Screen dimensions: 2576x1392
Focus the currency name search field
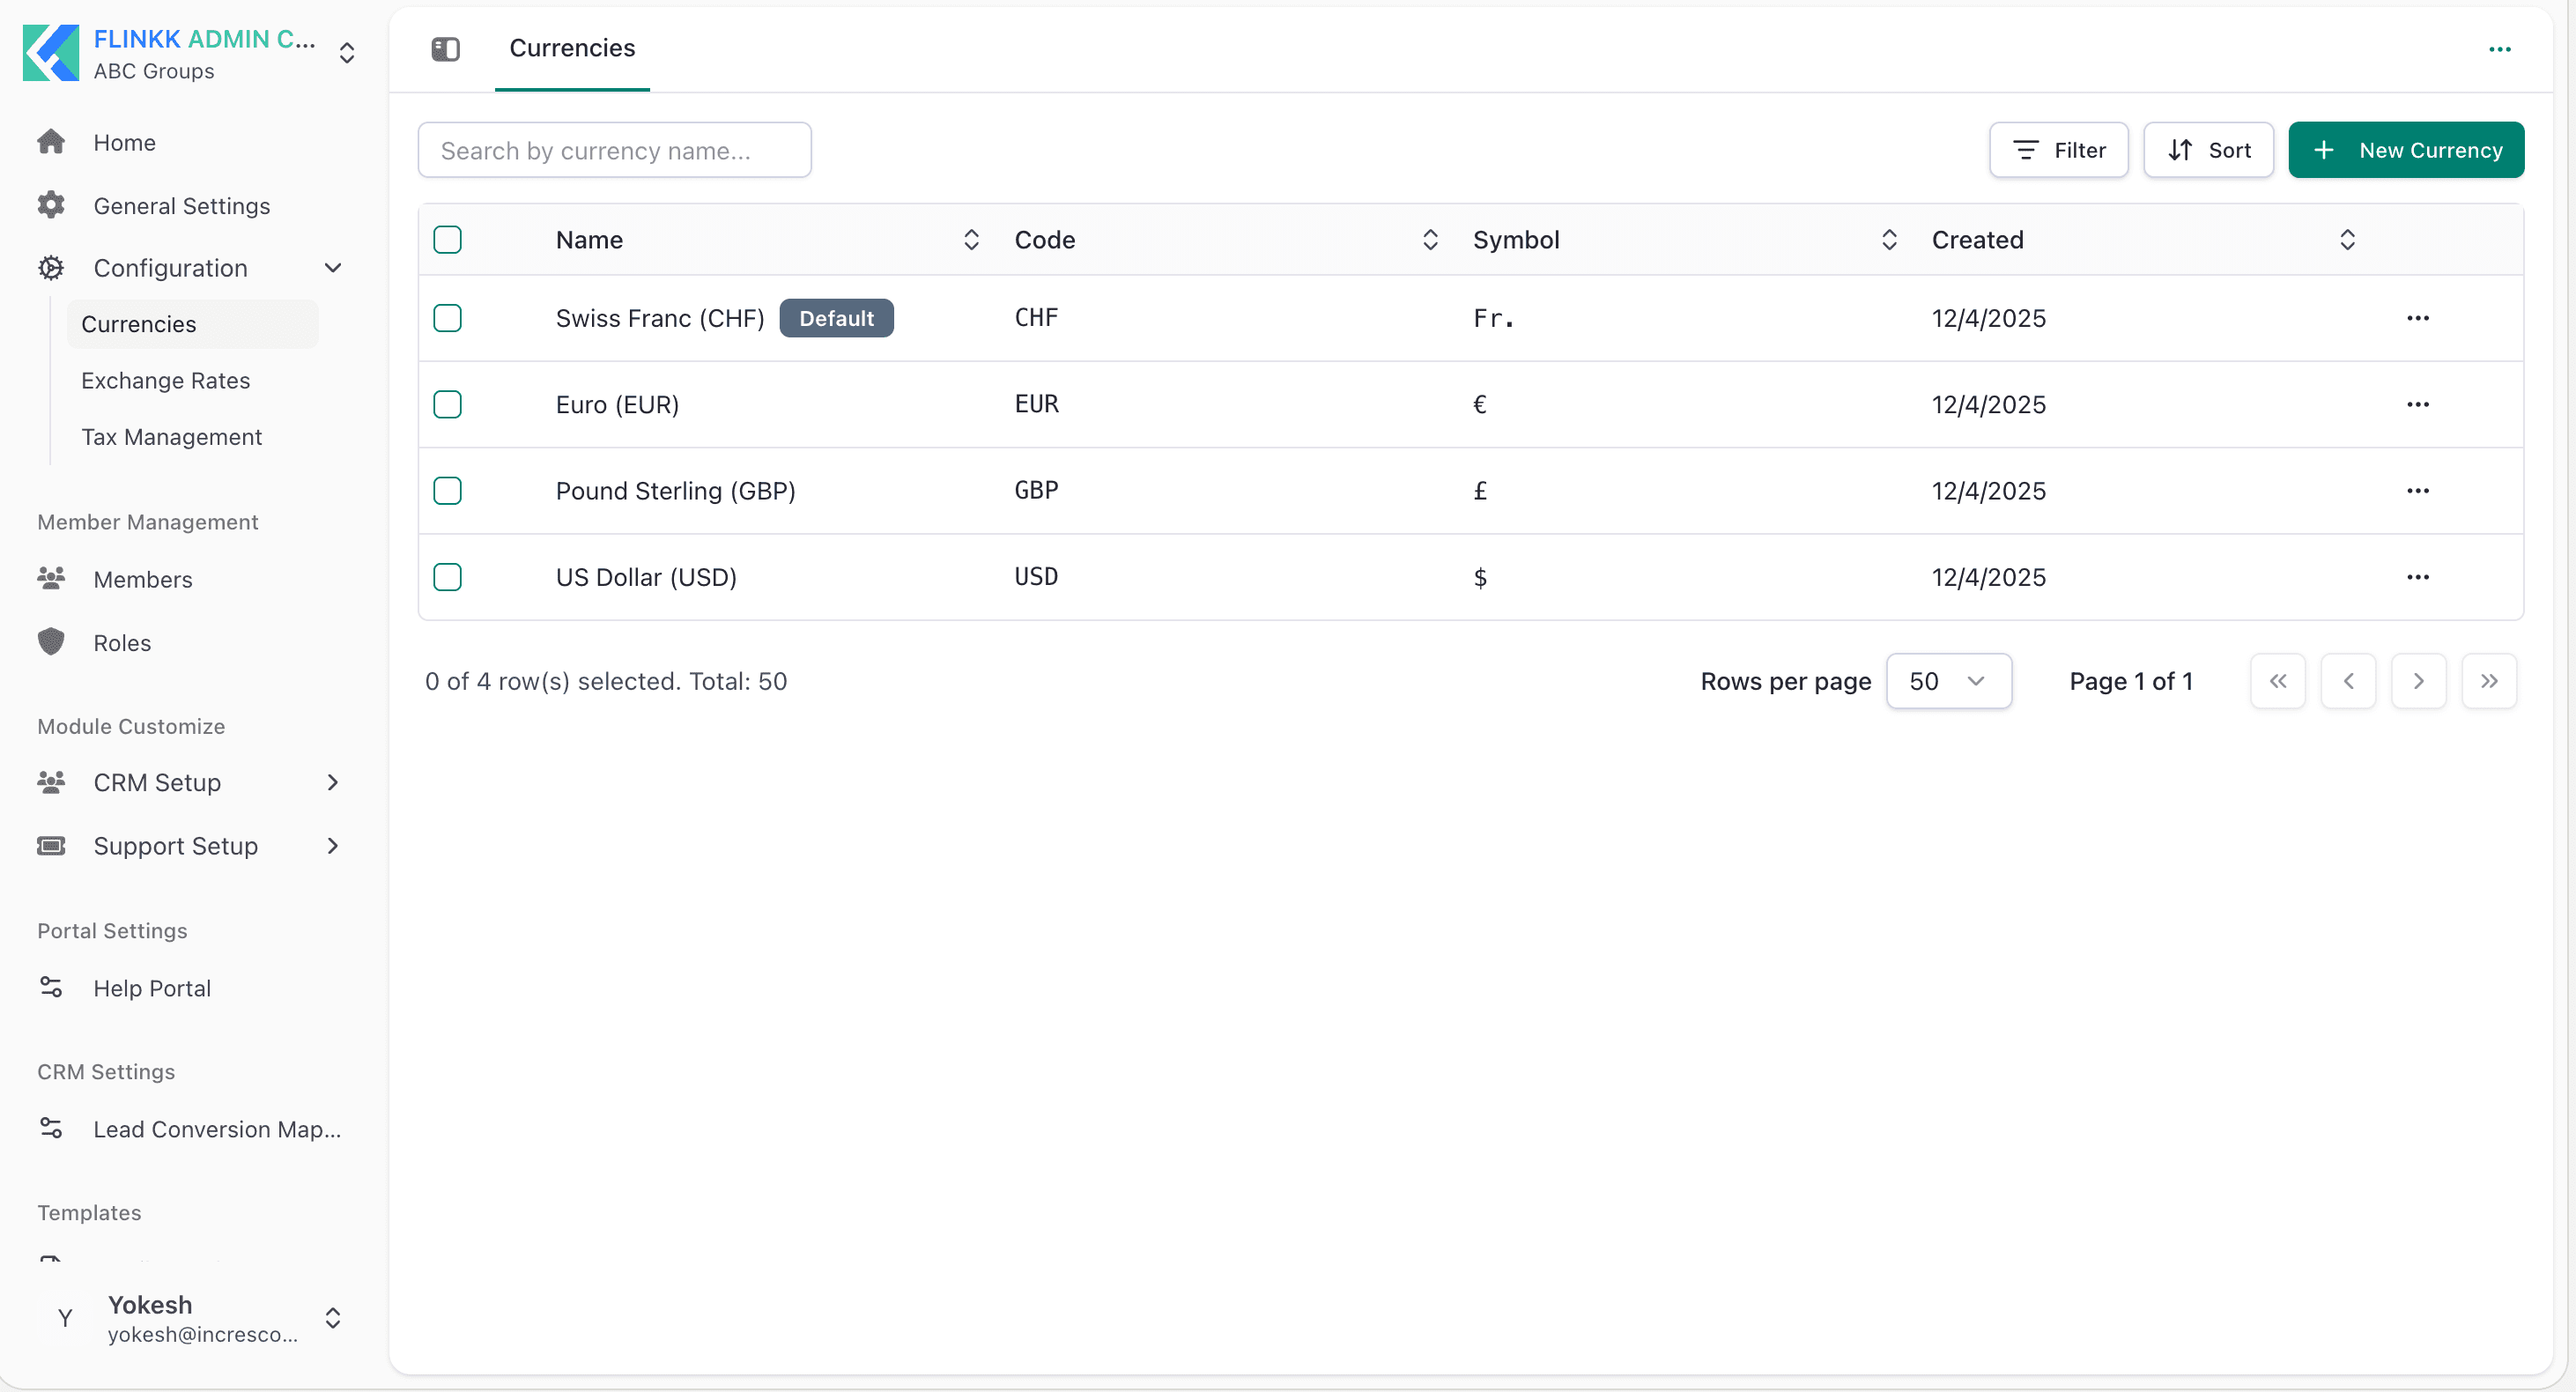(x=614, y=150)
